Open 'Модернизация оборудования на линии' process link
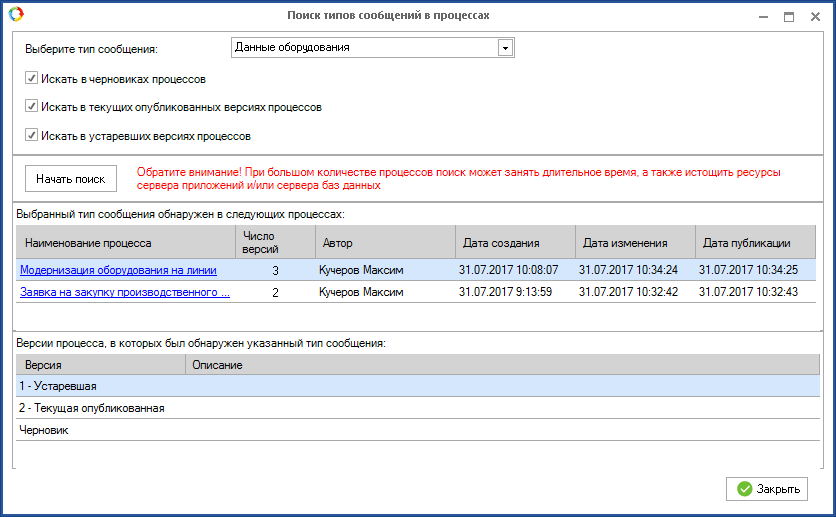The height and width of the screenshot is (517, 836). 118,270
